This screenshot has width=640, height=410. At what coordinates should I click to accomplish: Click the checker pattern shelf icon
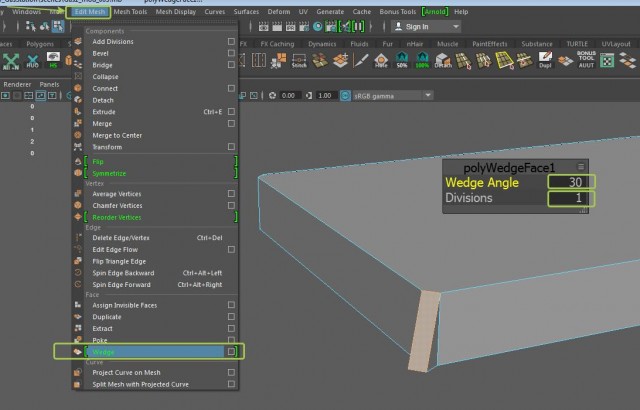[x=607, y=60]
